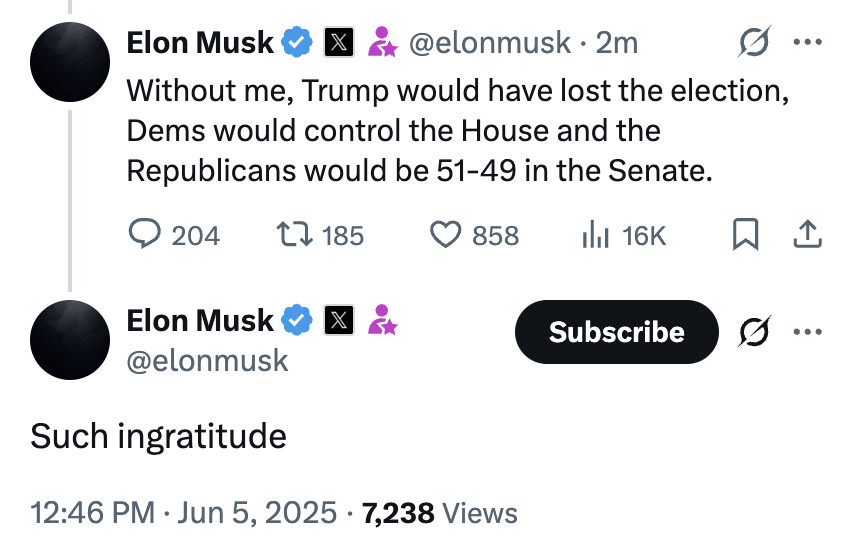Share the top tweet via upload icon
This screenshot has height=560, width=856.
(807, 234)
